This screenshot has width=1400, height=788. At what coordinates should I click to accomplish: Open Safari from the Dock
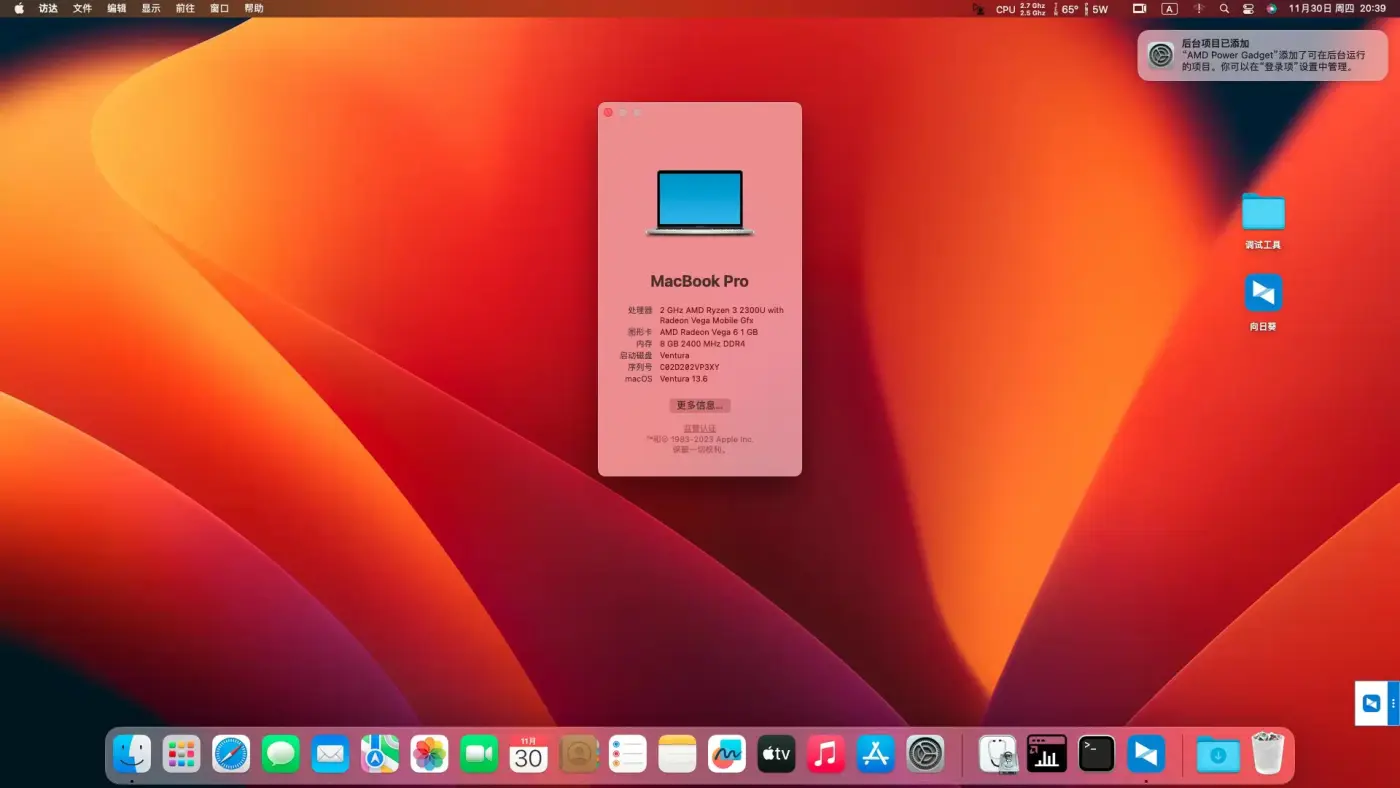[231, 754]
